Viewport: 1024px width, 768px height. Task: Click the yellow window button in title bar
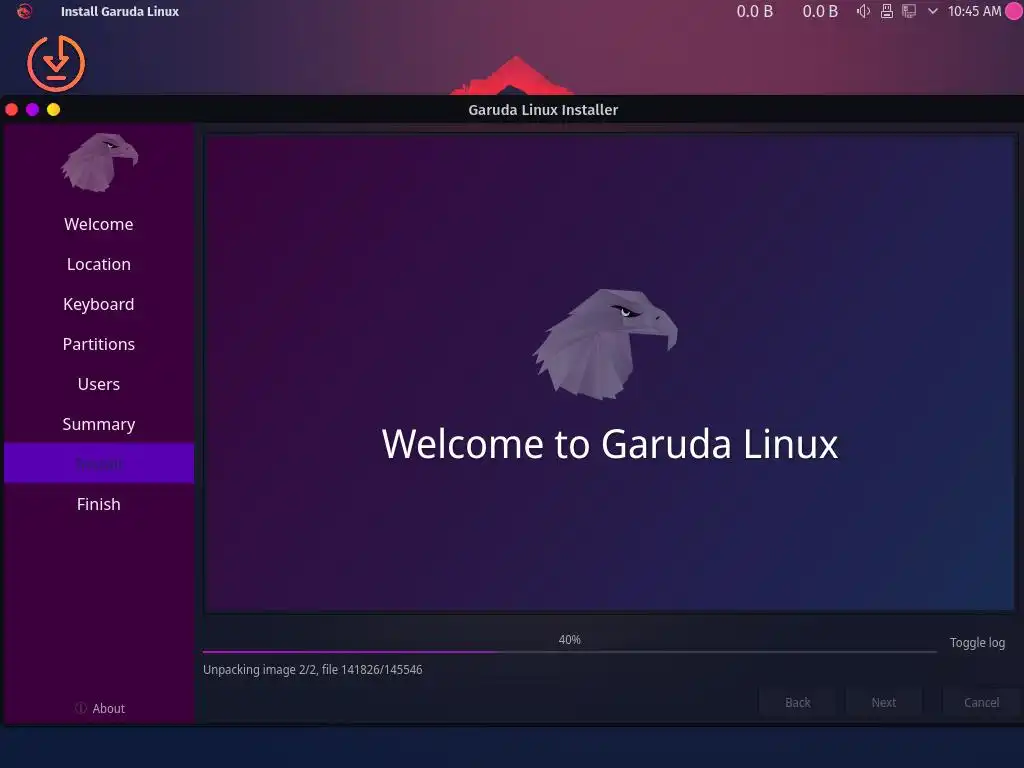[54, 110]
